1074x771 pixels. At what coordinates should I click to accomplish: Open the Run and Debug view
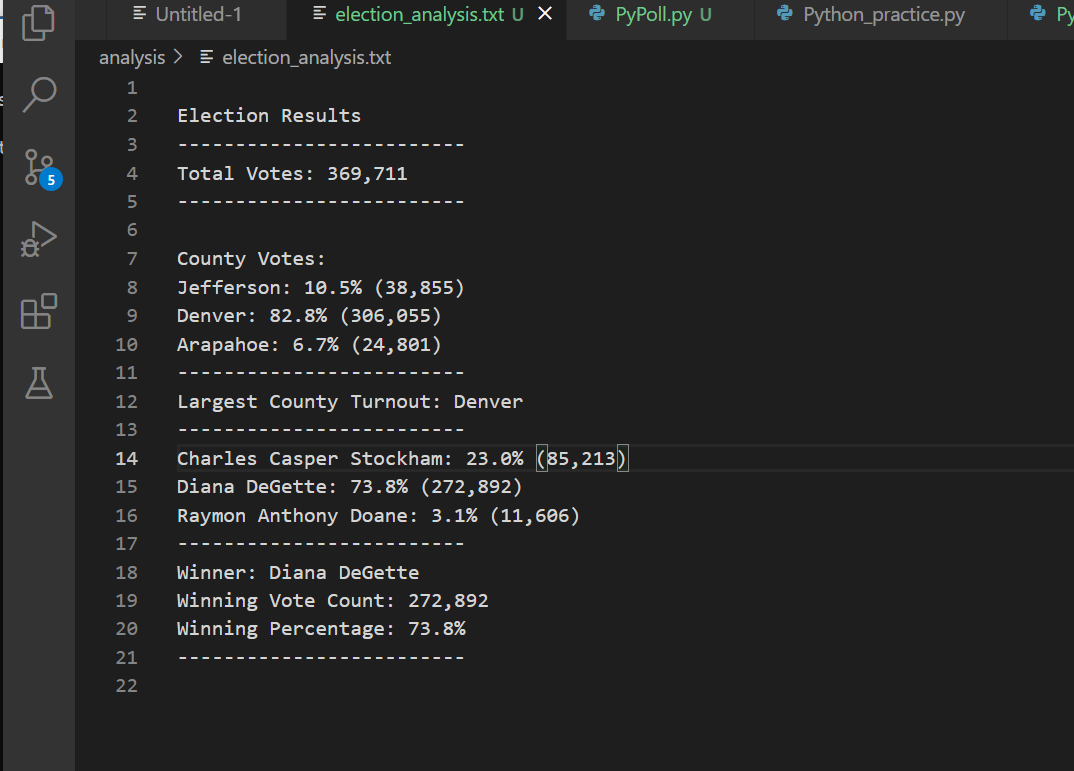[x=38, y=239]
